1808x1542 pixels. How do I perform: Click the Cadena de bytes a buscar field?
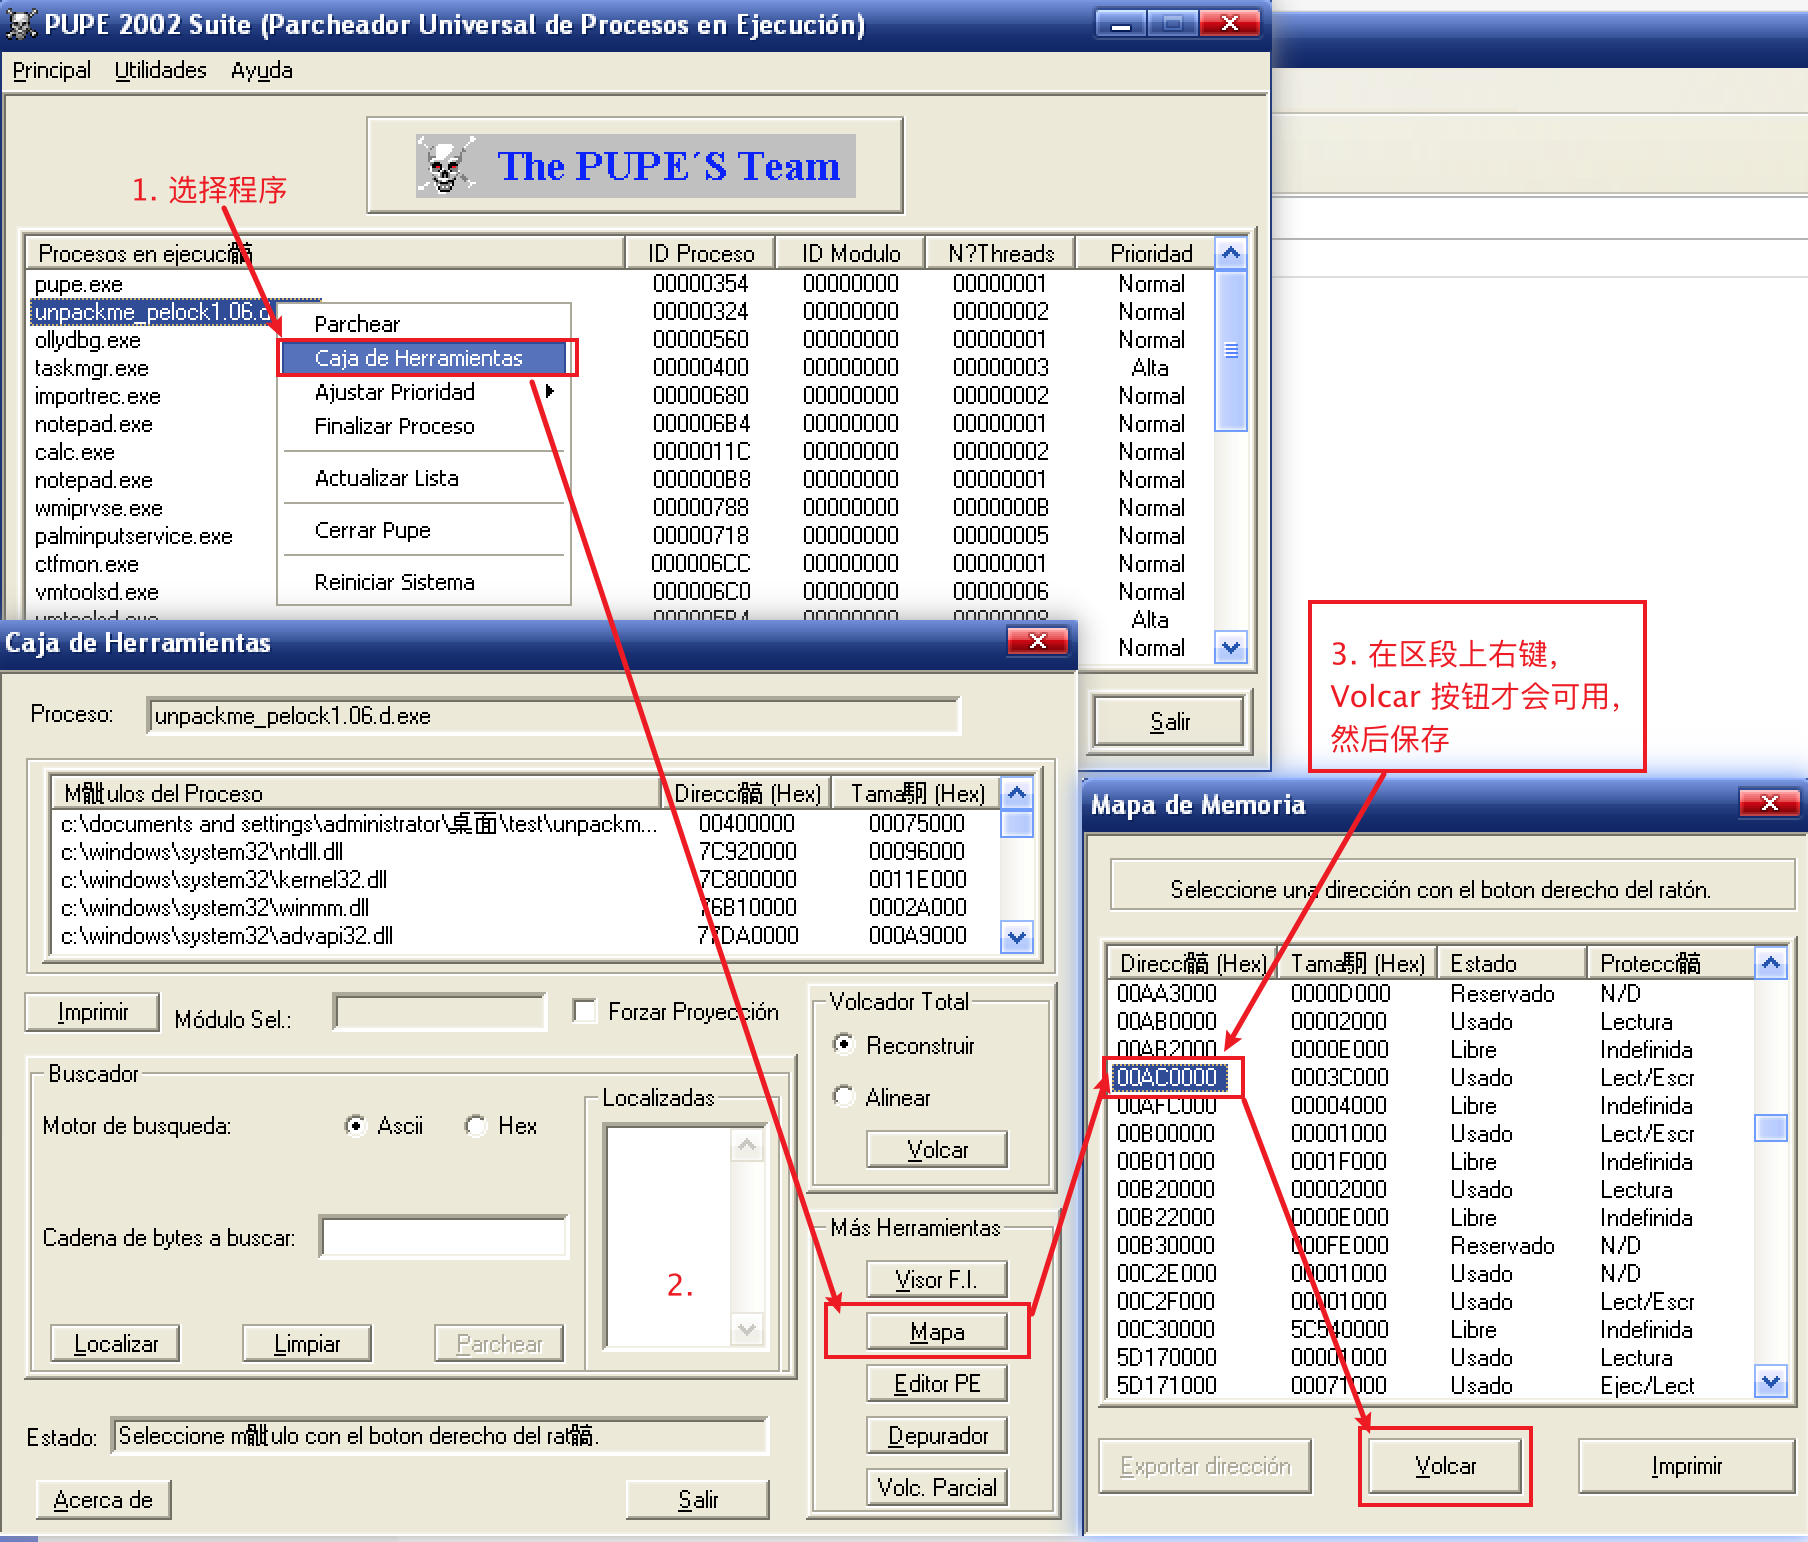(x=443, y=1237)
